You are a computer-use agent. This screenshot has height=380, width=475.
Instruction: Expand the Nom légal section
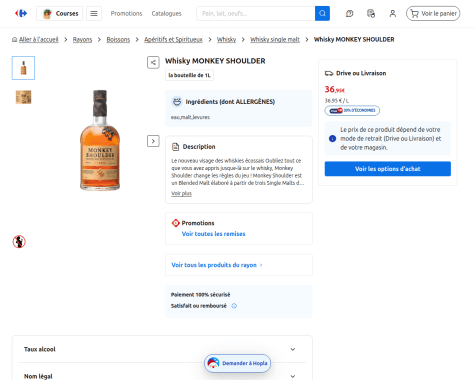pyautogui.click(x=162, y=376)
